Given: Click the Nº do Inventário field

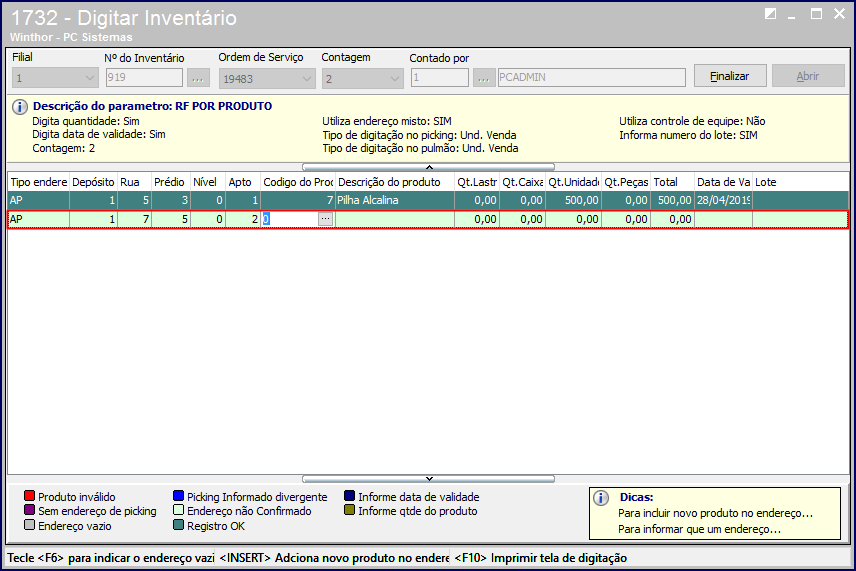Looking at the screenshot, I should point(144,78).
